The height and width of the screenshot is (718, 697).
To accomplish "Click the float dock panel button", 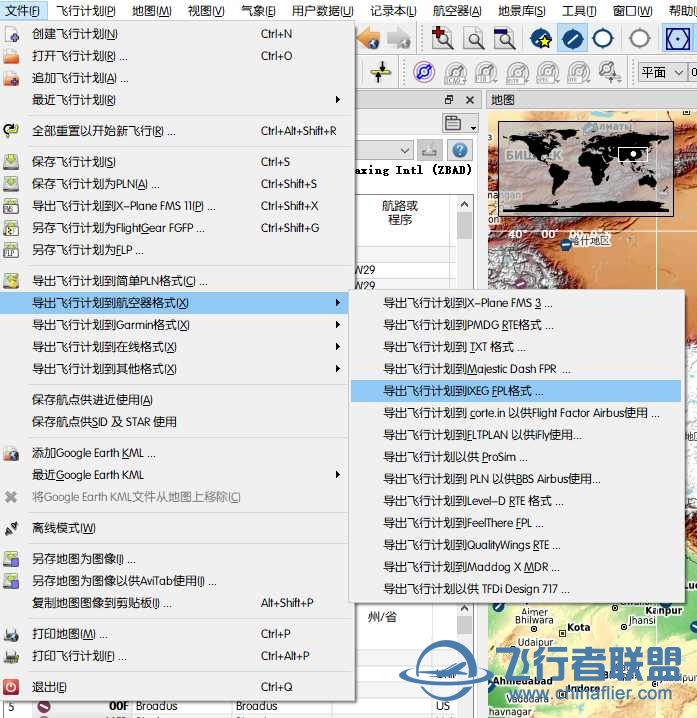I will tap(449, 99).
